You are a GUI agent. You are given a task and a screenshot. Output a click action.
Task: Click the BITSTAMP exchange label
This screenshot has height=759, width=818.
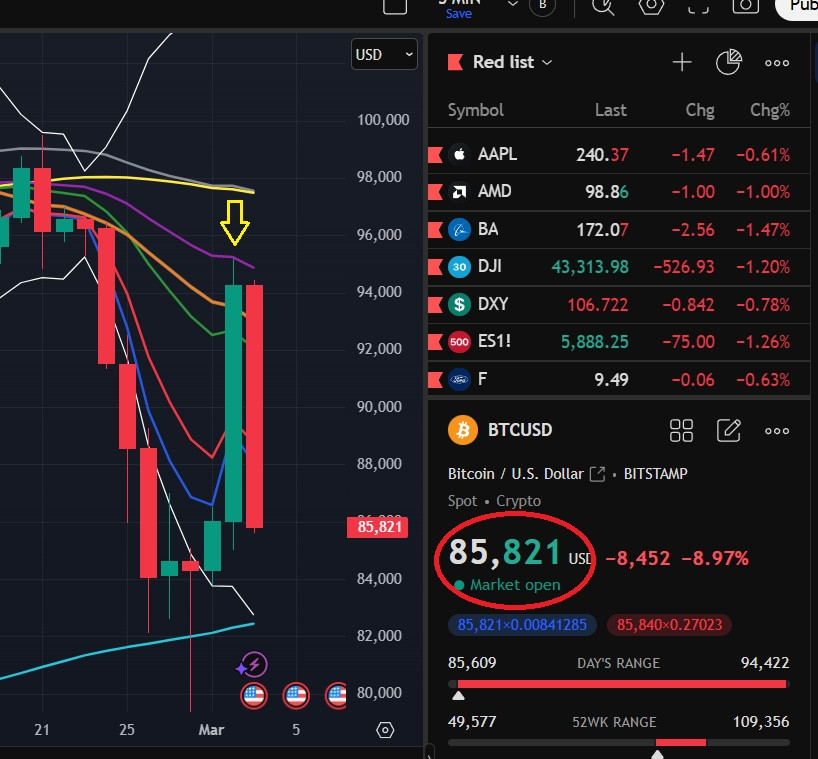click(656, 474)
